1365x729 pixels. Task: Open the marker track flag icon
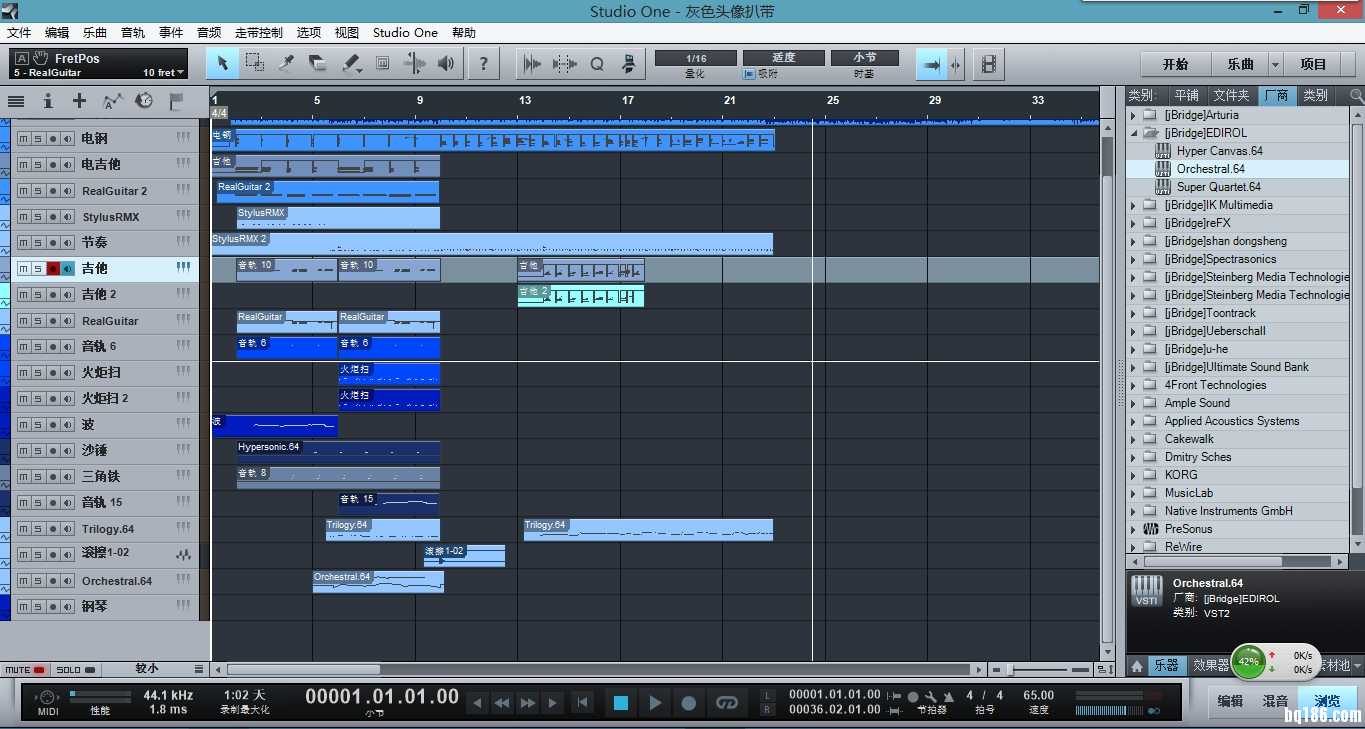[176, 101]
